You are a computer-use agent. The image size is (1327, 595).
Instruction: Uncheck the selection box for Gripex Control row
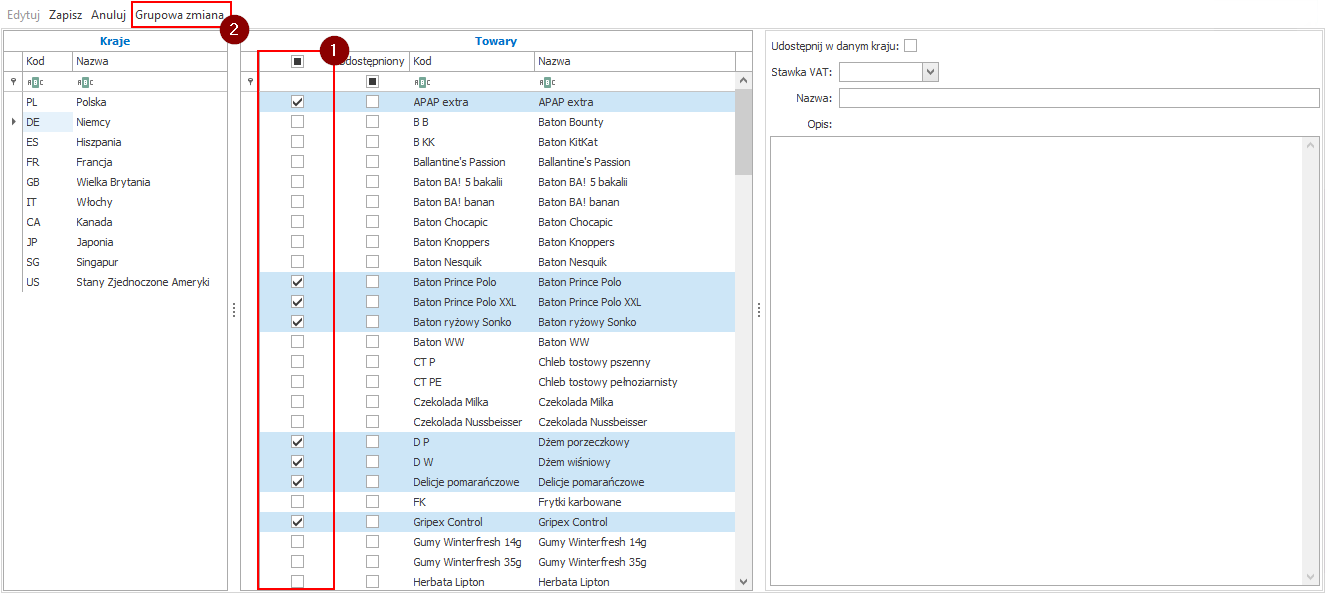click(x=297, y=522)
